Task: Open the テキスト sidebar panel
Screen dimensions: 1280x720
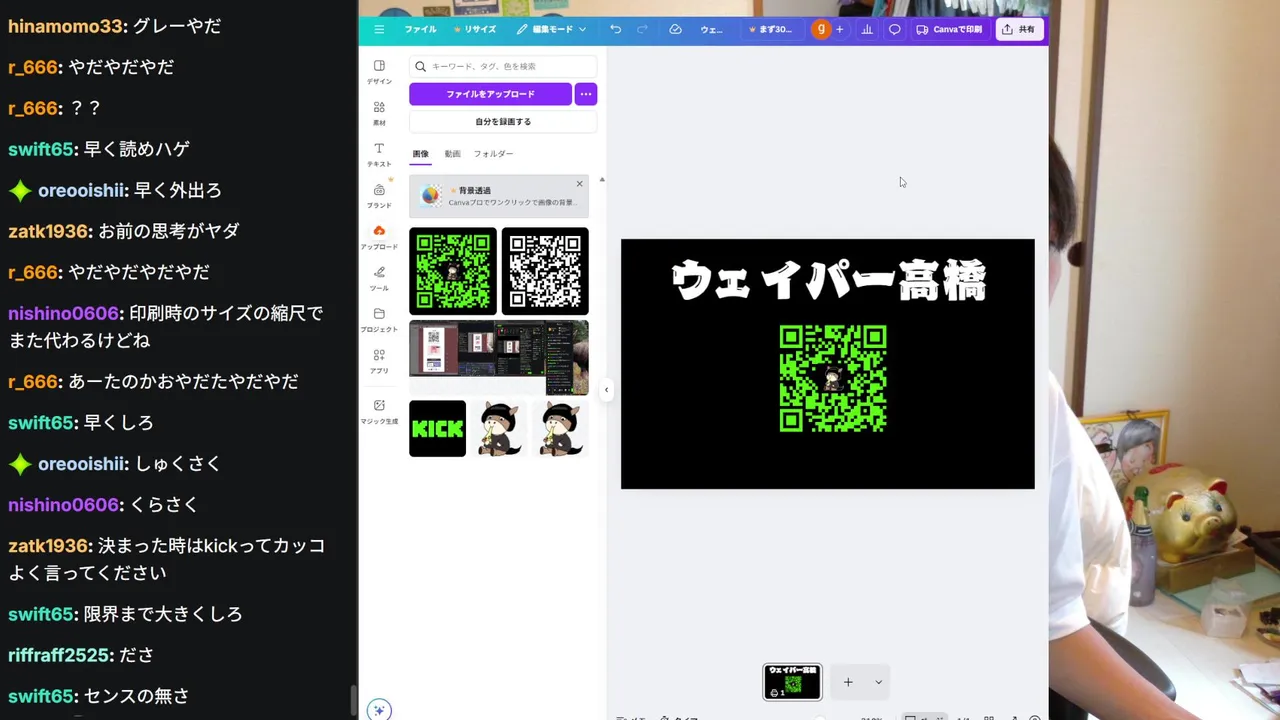Action: click(x=379, y=154)
